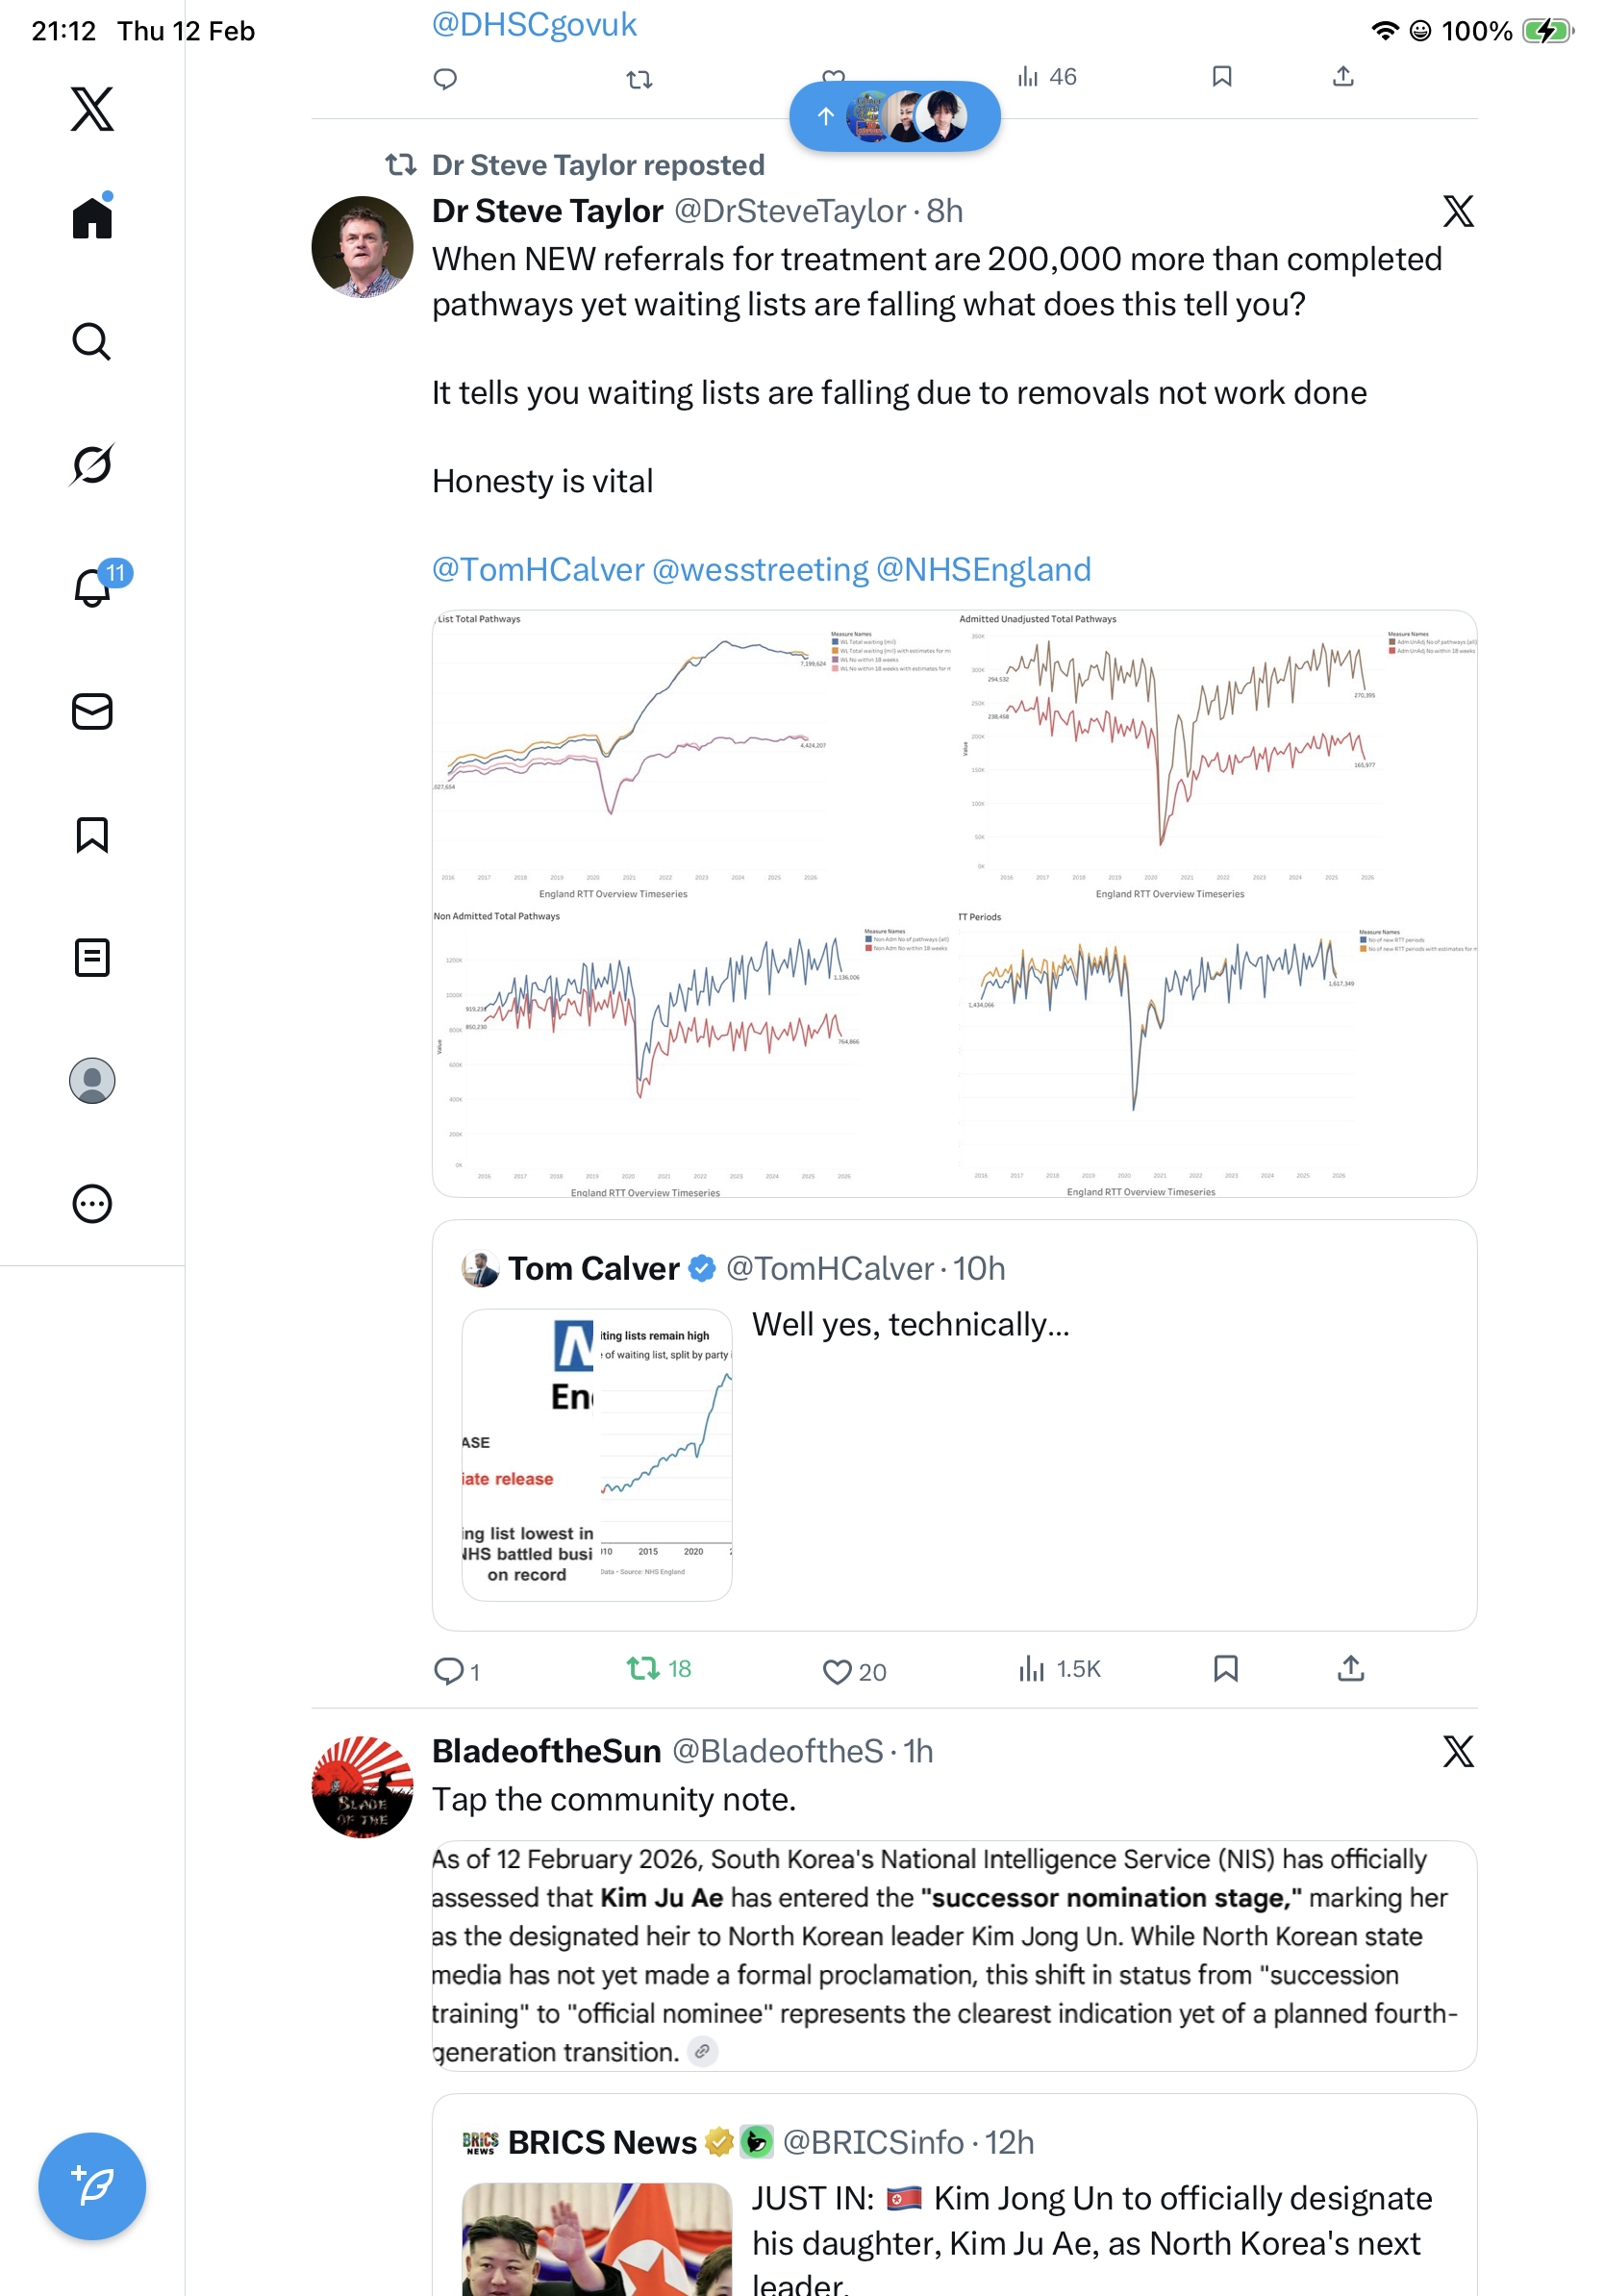Tap the compose new post button

(92, 2186)
